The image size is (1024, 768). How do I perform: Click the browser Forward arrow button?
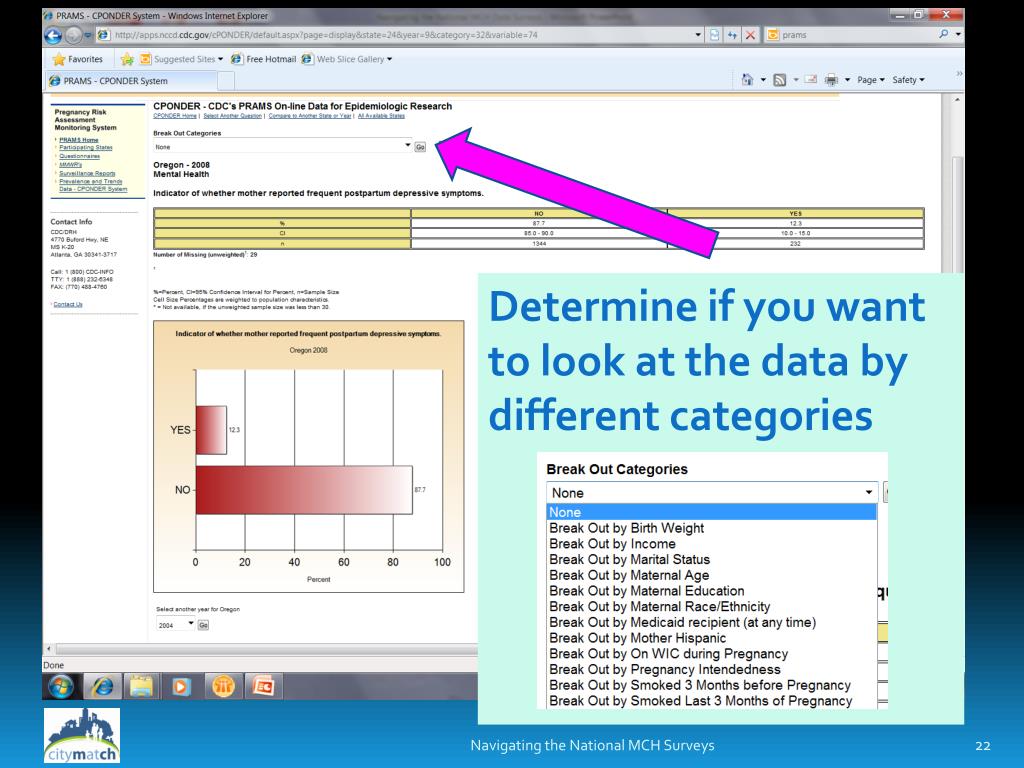pyautogui.click(x=73, y=35)
